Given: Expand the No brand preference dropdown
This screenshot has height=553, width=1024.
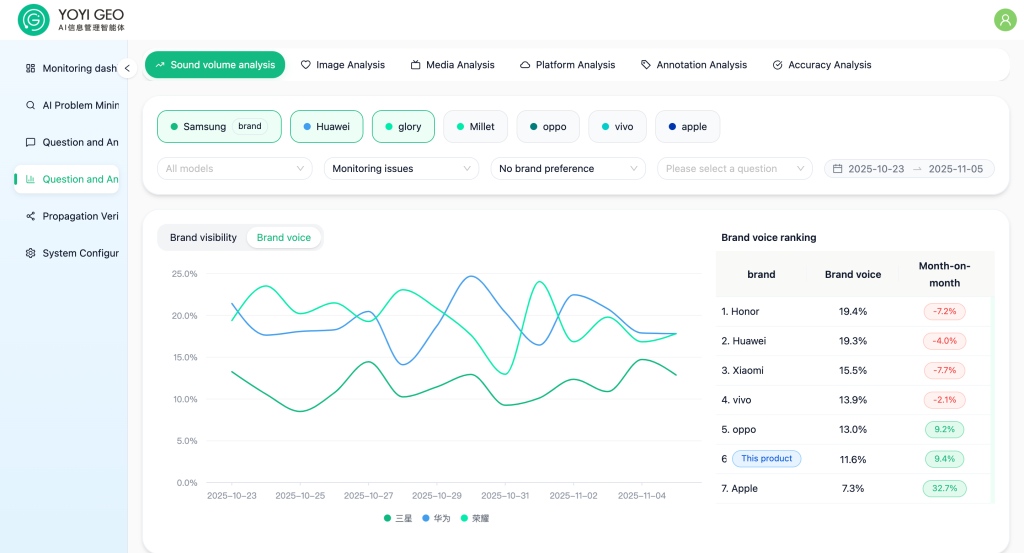Looking at the screenshot, I should (567, 169).
